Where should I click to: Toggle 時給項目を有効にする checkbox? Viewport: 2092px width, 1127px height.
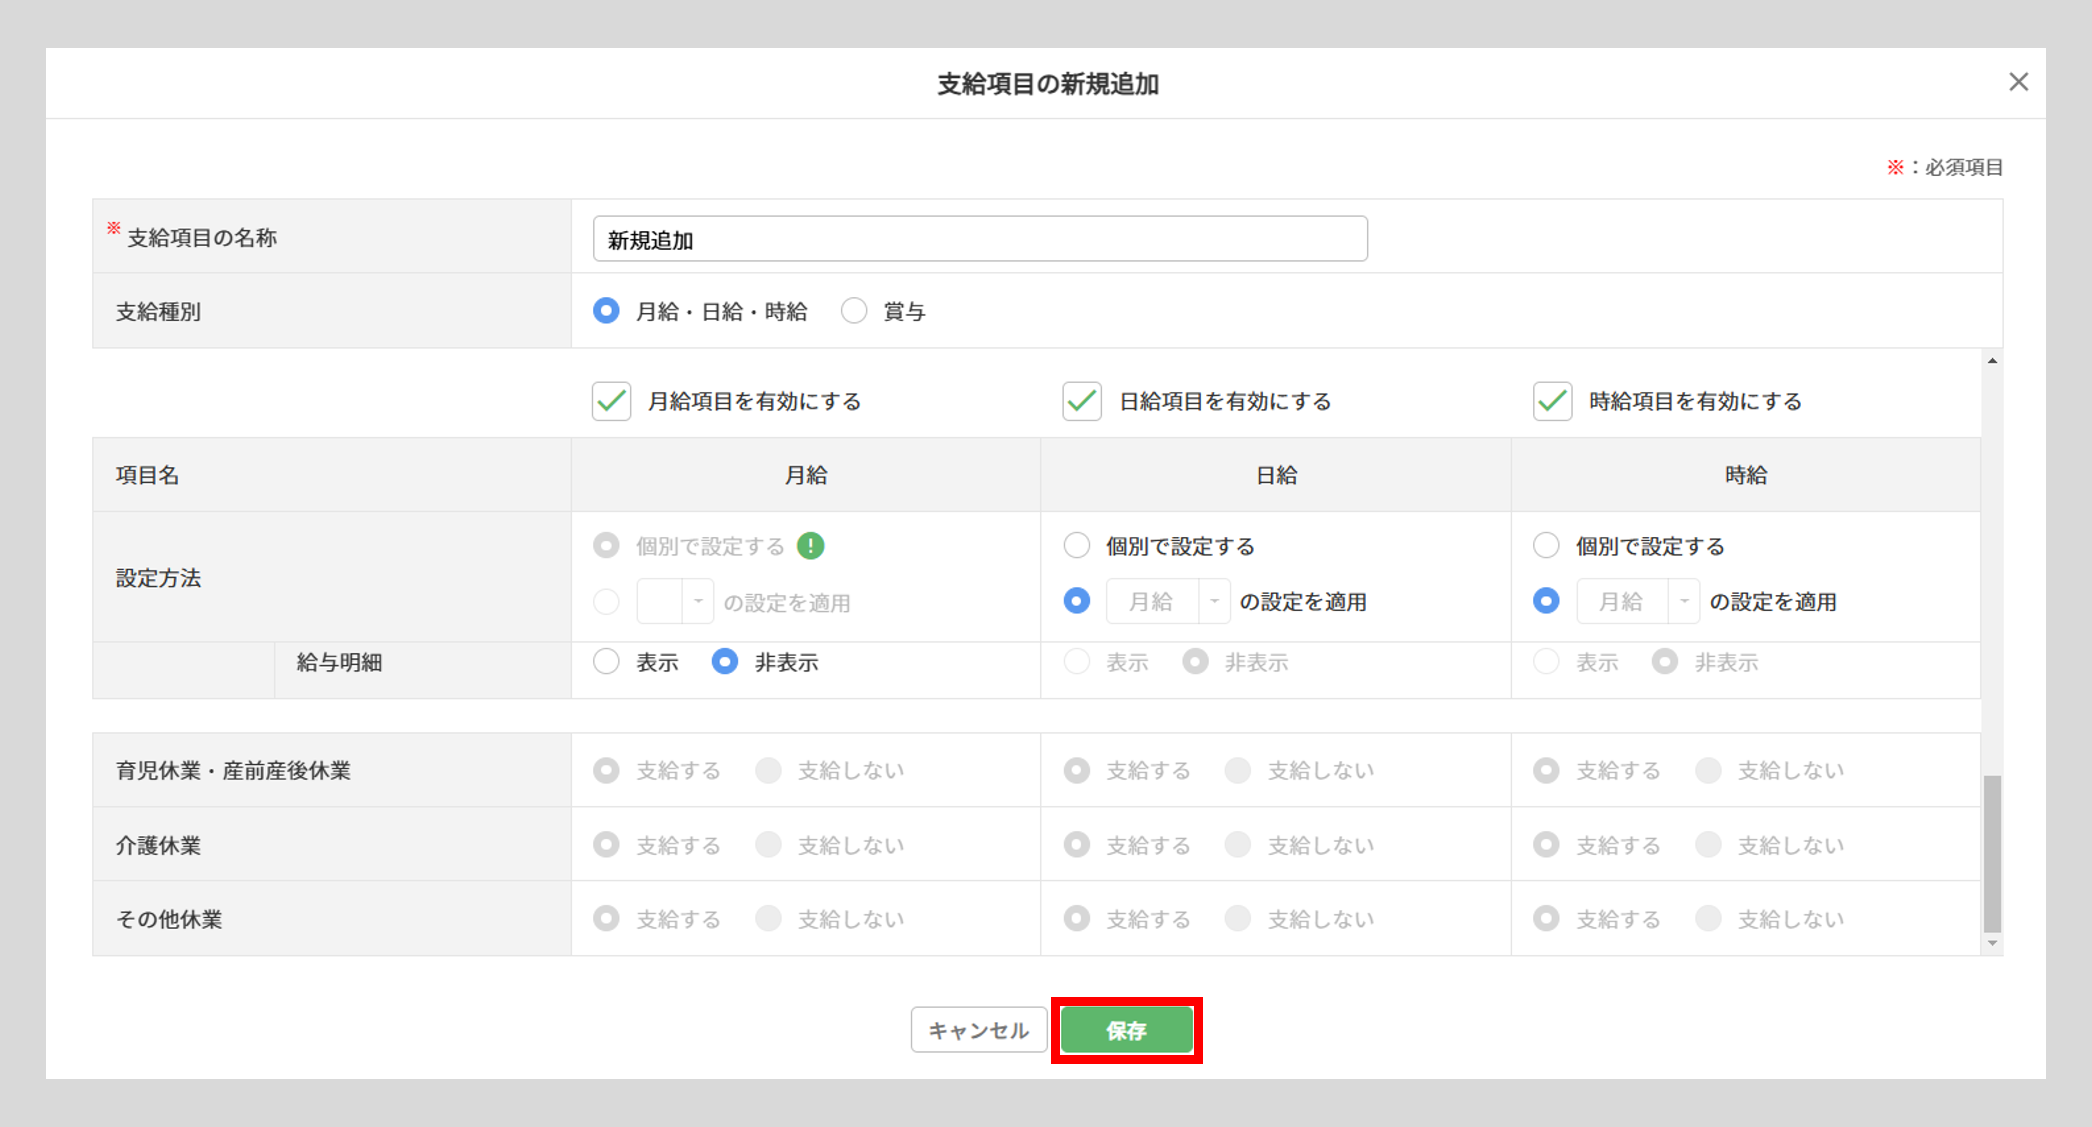click(1552, 401)
